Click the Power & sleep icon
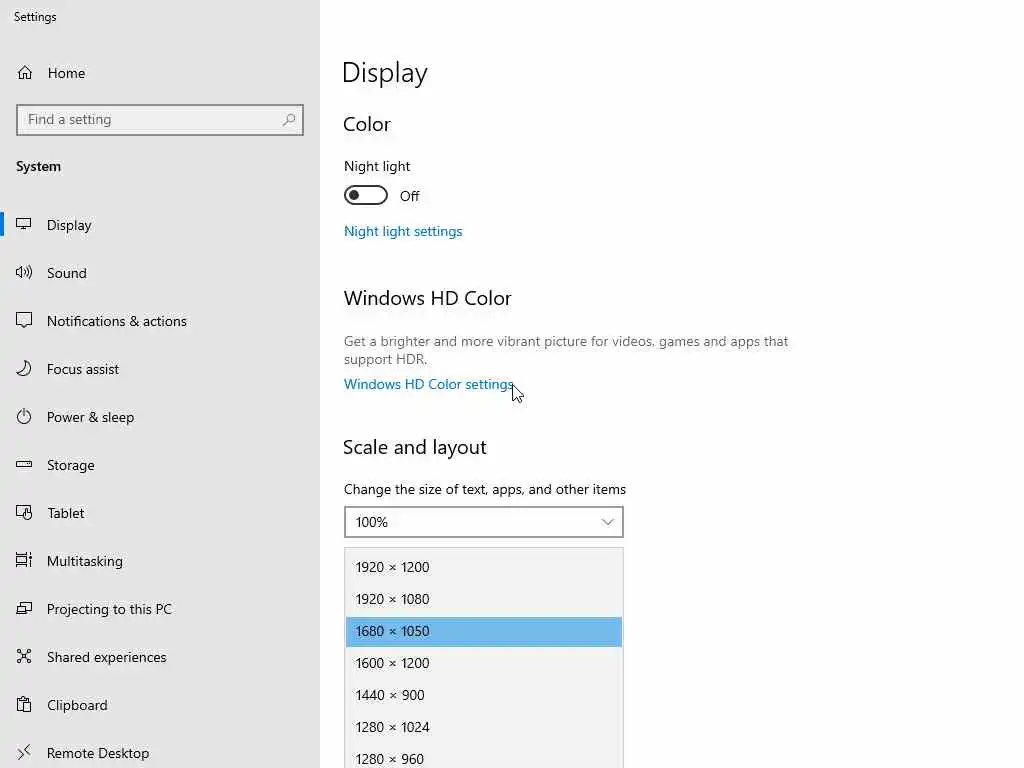 click(24, 417)
